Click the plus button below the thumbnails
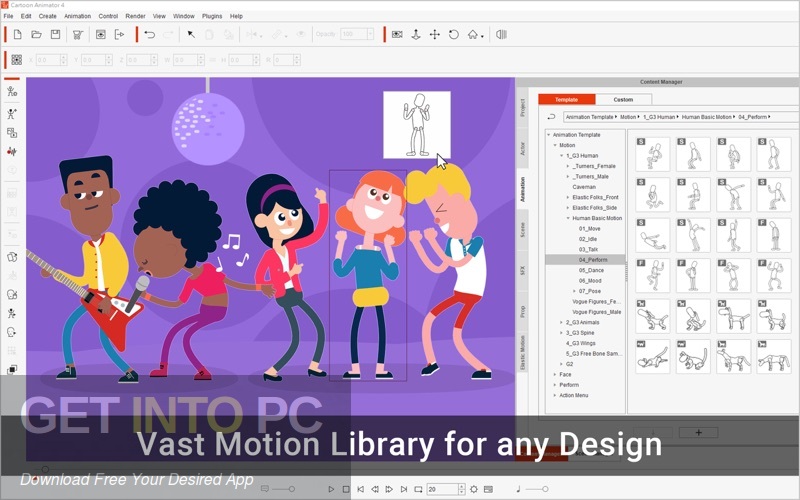Image resolution: width=800 pixels, height=500 pixels. click(698, 433)
